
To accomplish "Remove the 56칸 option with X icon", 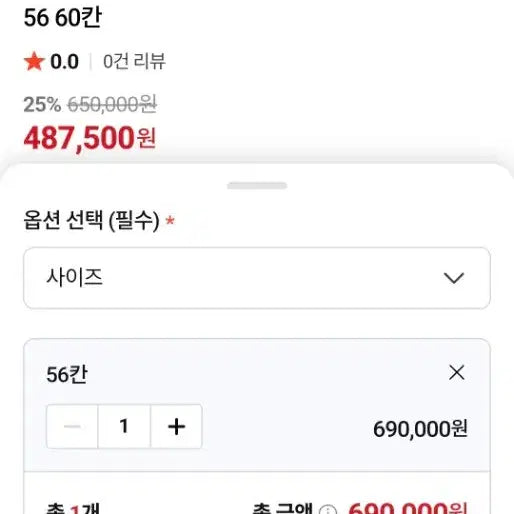I will (x=457, y=372).
